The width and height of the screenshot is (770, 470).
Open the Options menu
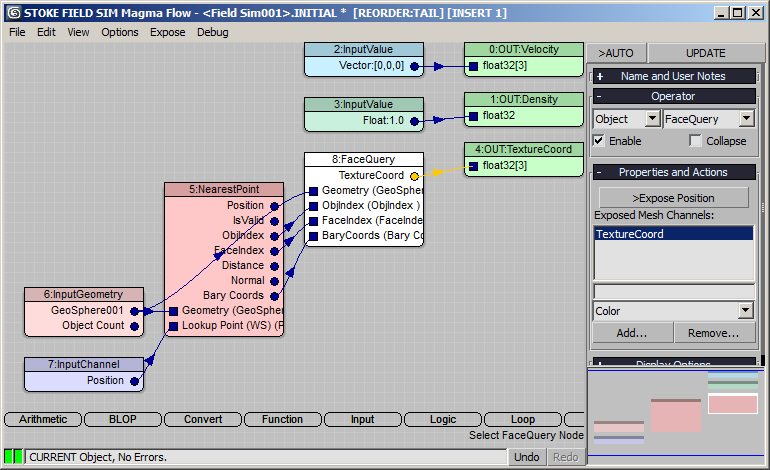click(x=120, y=32)
